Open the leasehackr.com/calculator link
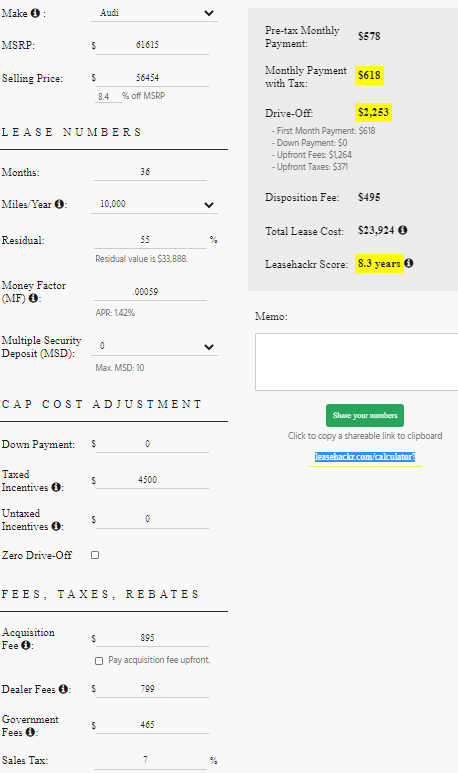 click(365, 457)
